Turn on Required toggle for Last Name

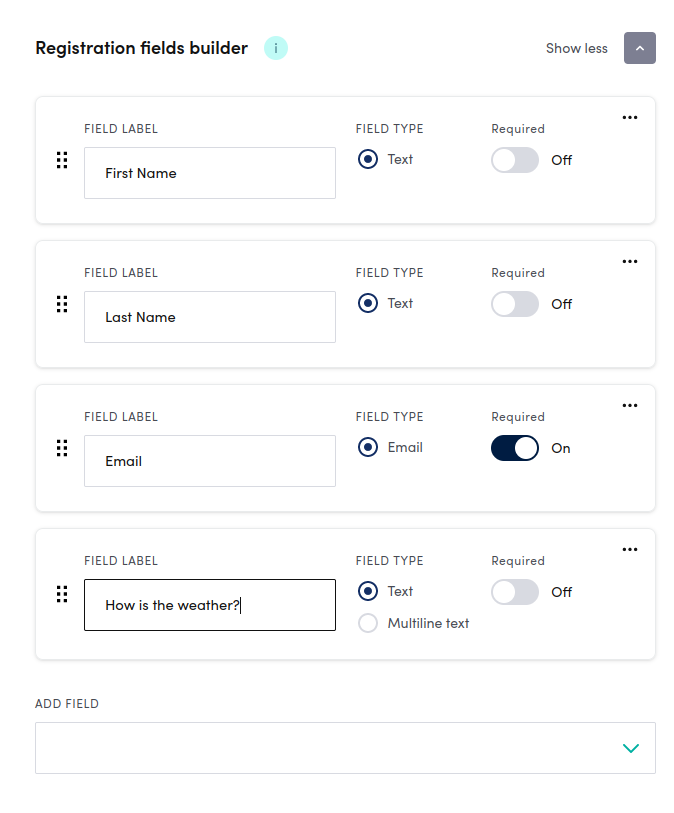(x=515, y=304)
